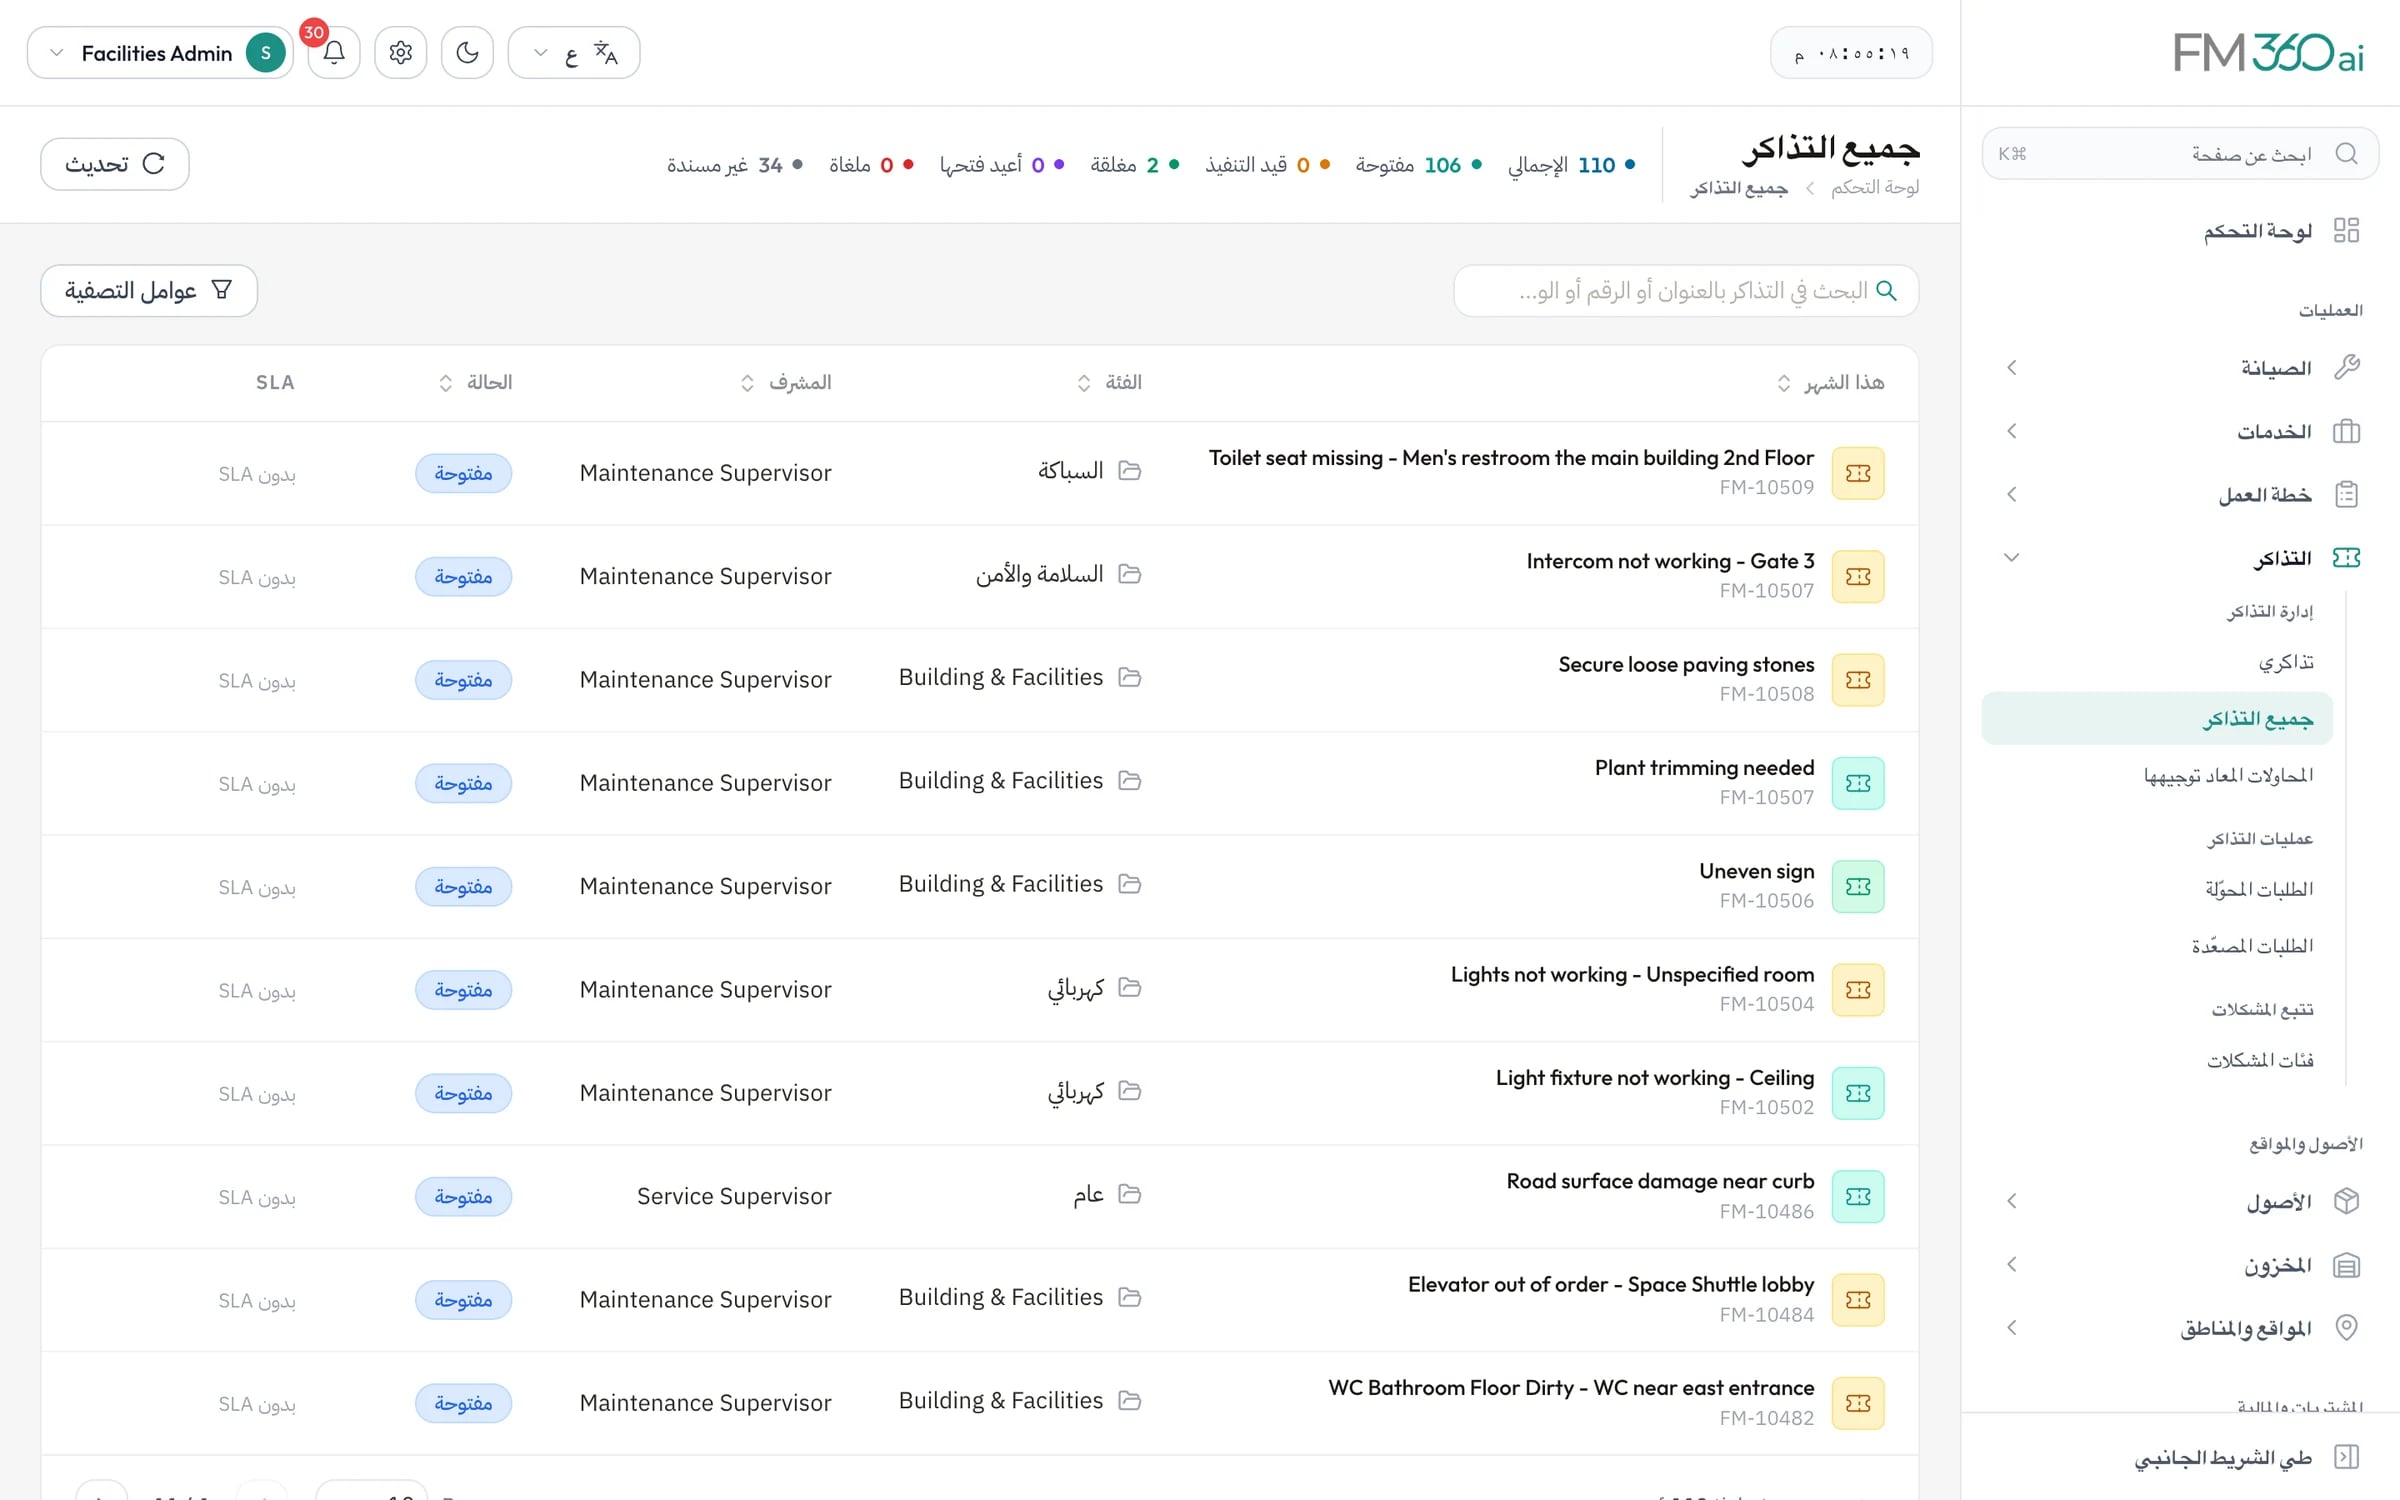
Task: Open المحاولات المعاد توجيهها sidebar item
Action: (x=2228, y=775)
